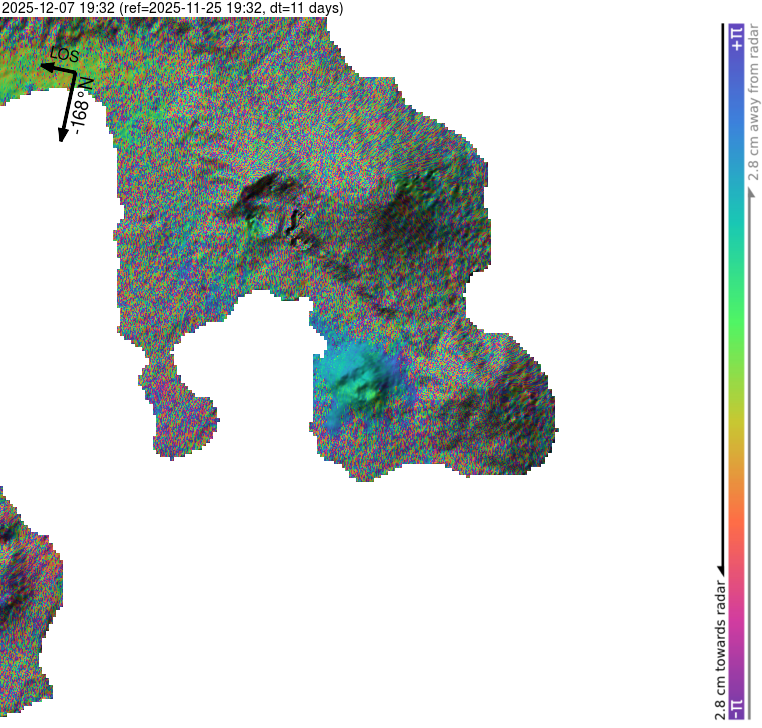Click the gray away-from-radar arrowhead by the colorbar
The height and width of the screenshot is (728, 762).
click(752, 190)
